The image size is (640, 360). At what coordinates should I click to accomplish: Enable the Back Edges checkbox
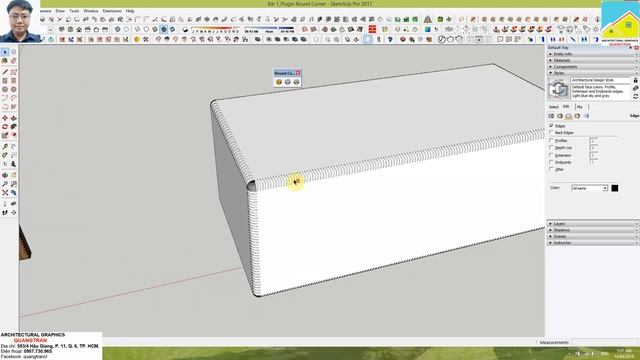point(551,133)
